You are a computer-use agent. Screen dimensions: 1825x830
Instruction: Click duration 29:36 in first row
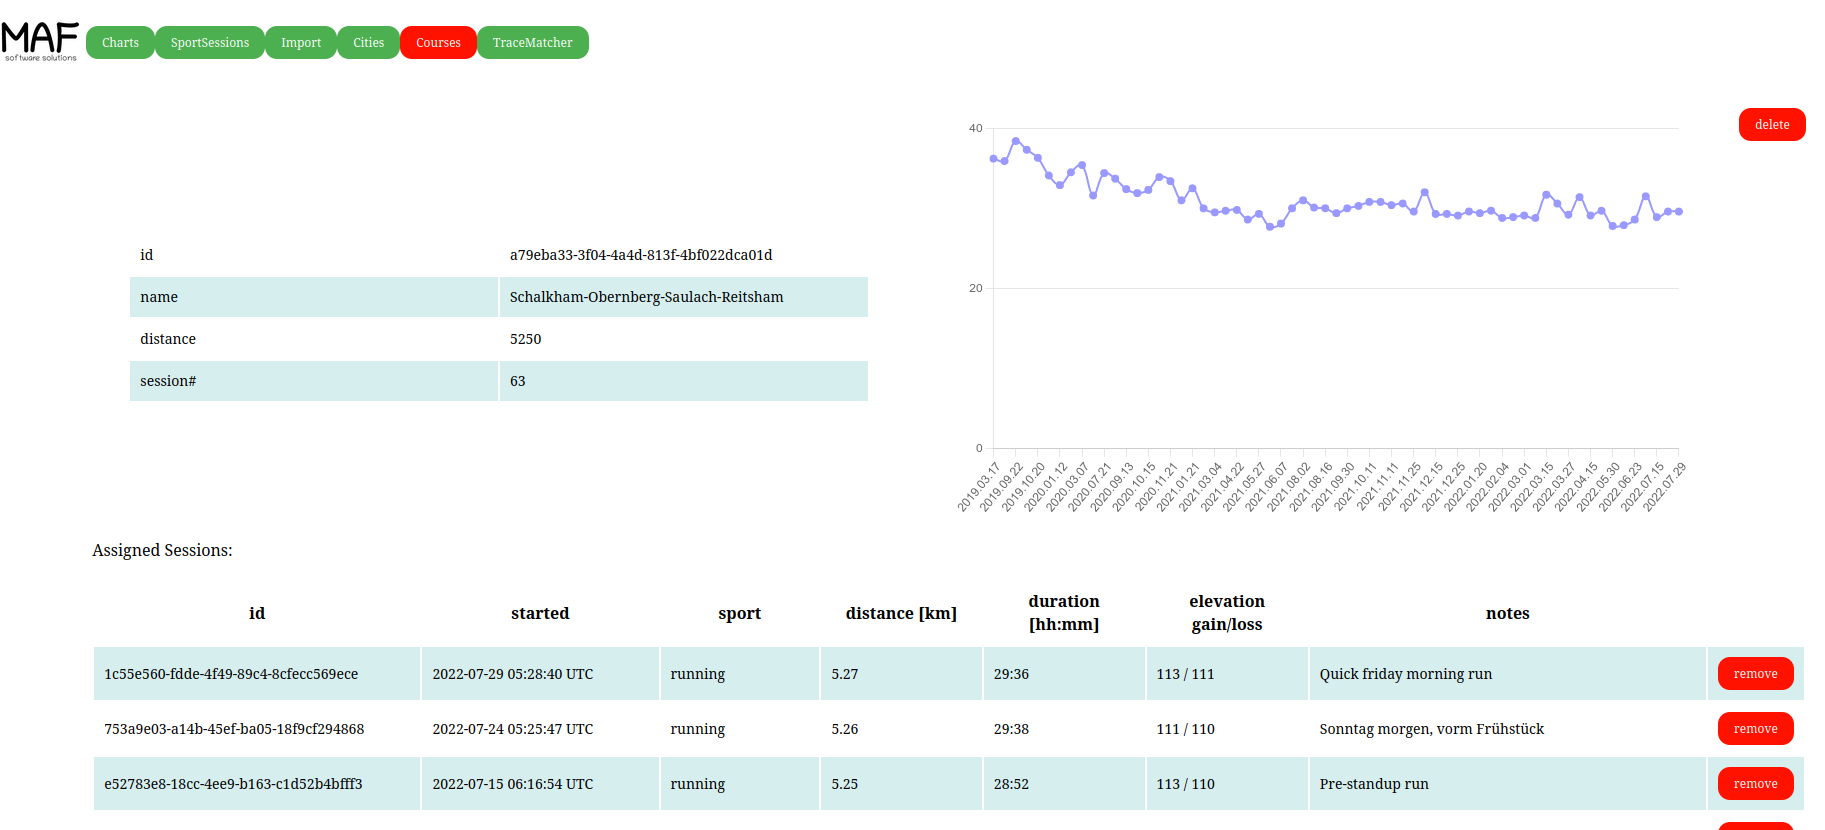(x=1011, y=674)
